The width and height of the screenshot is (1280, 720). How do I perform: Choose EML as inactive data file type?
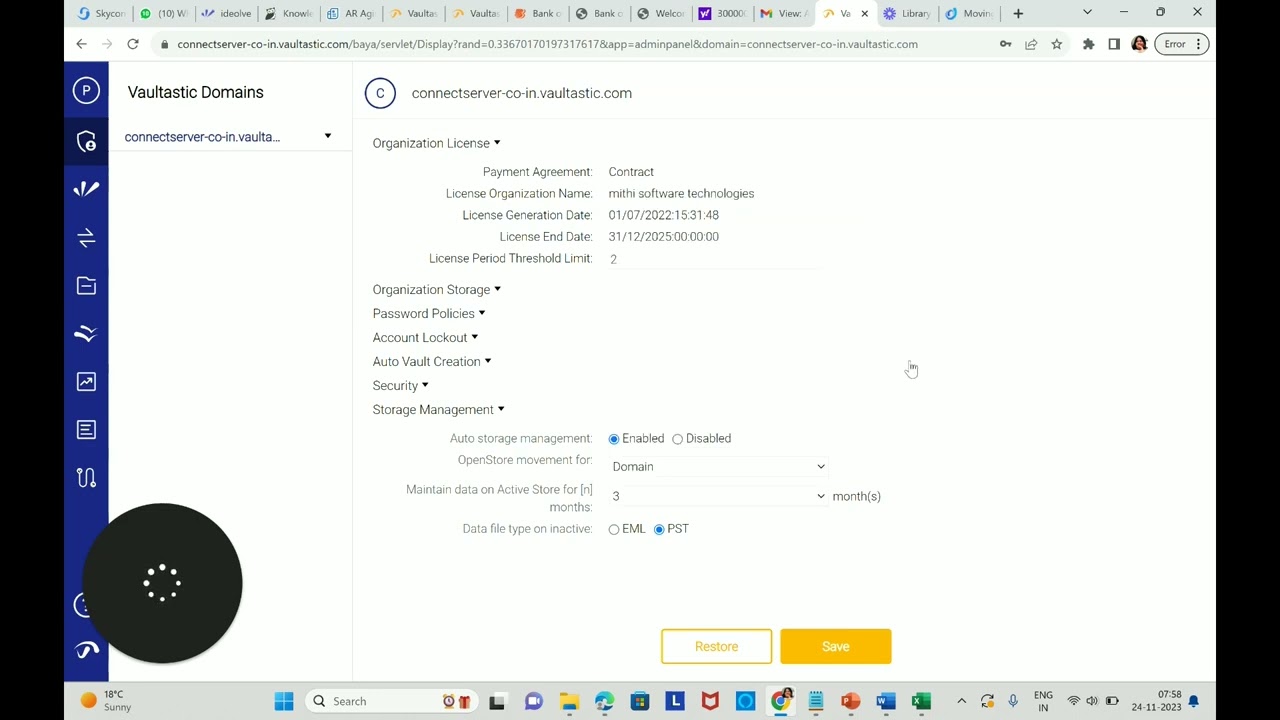click(x=614, y=529)
